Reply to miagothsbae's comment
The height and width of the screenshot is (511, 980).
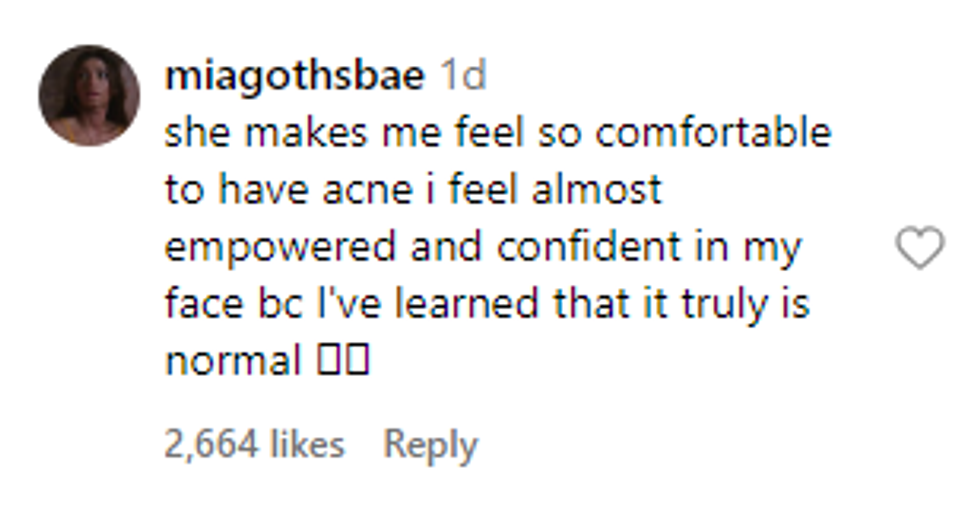[430, 445]
